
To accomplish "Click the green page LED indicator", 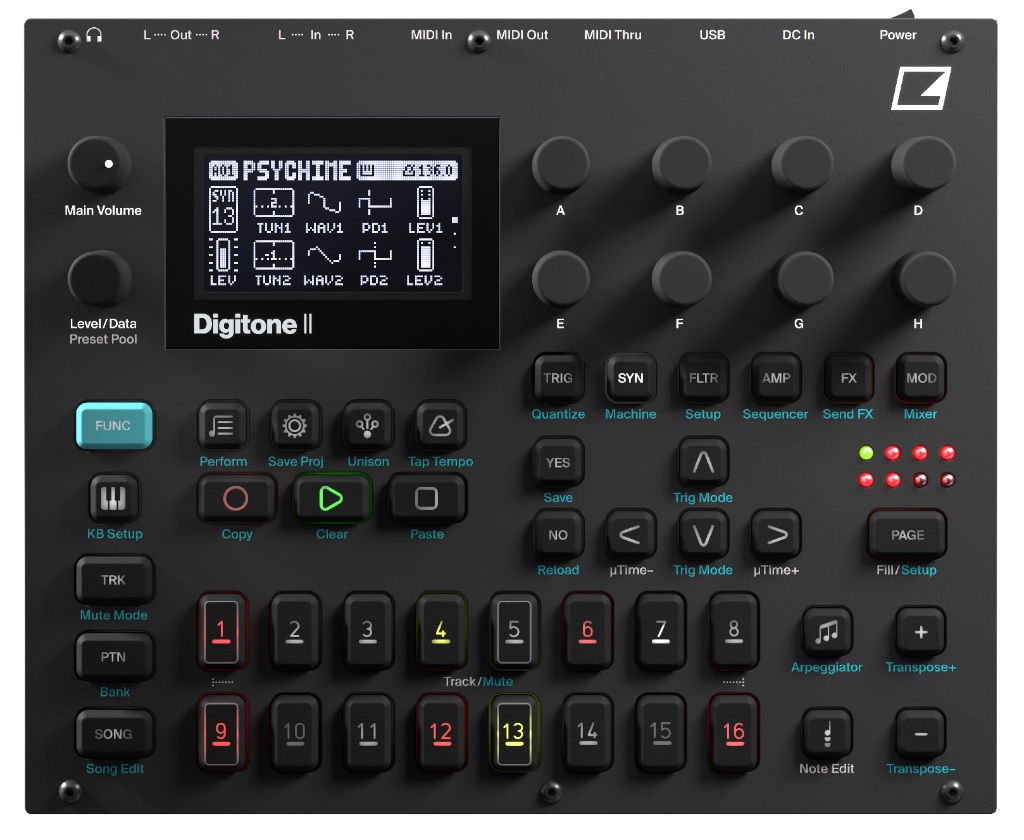I will point(866,452).
